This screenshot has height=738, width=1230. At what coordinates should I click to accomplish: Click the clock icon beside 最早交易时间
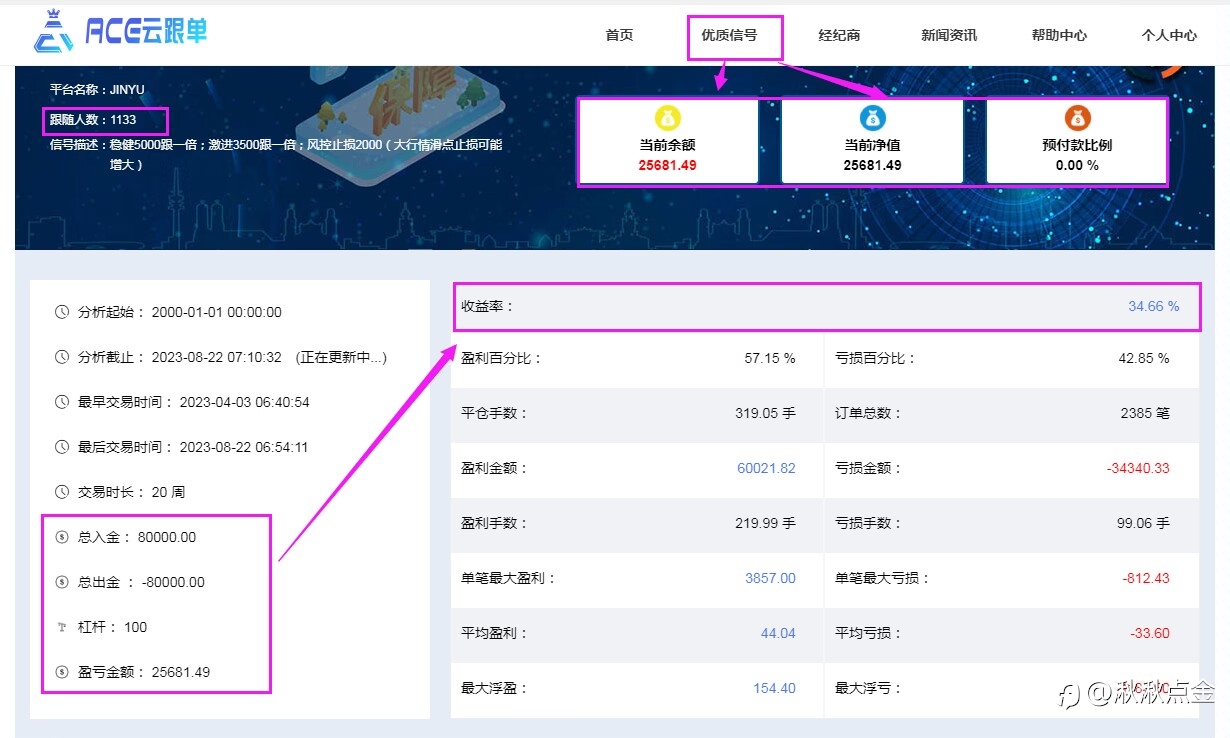pos(62,402)
